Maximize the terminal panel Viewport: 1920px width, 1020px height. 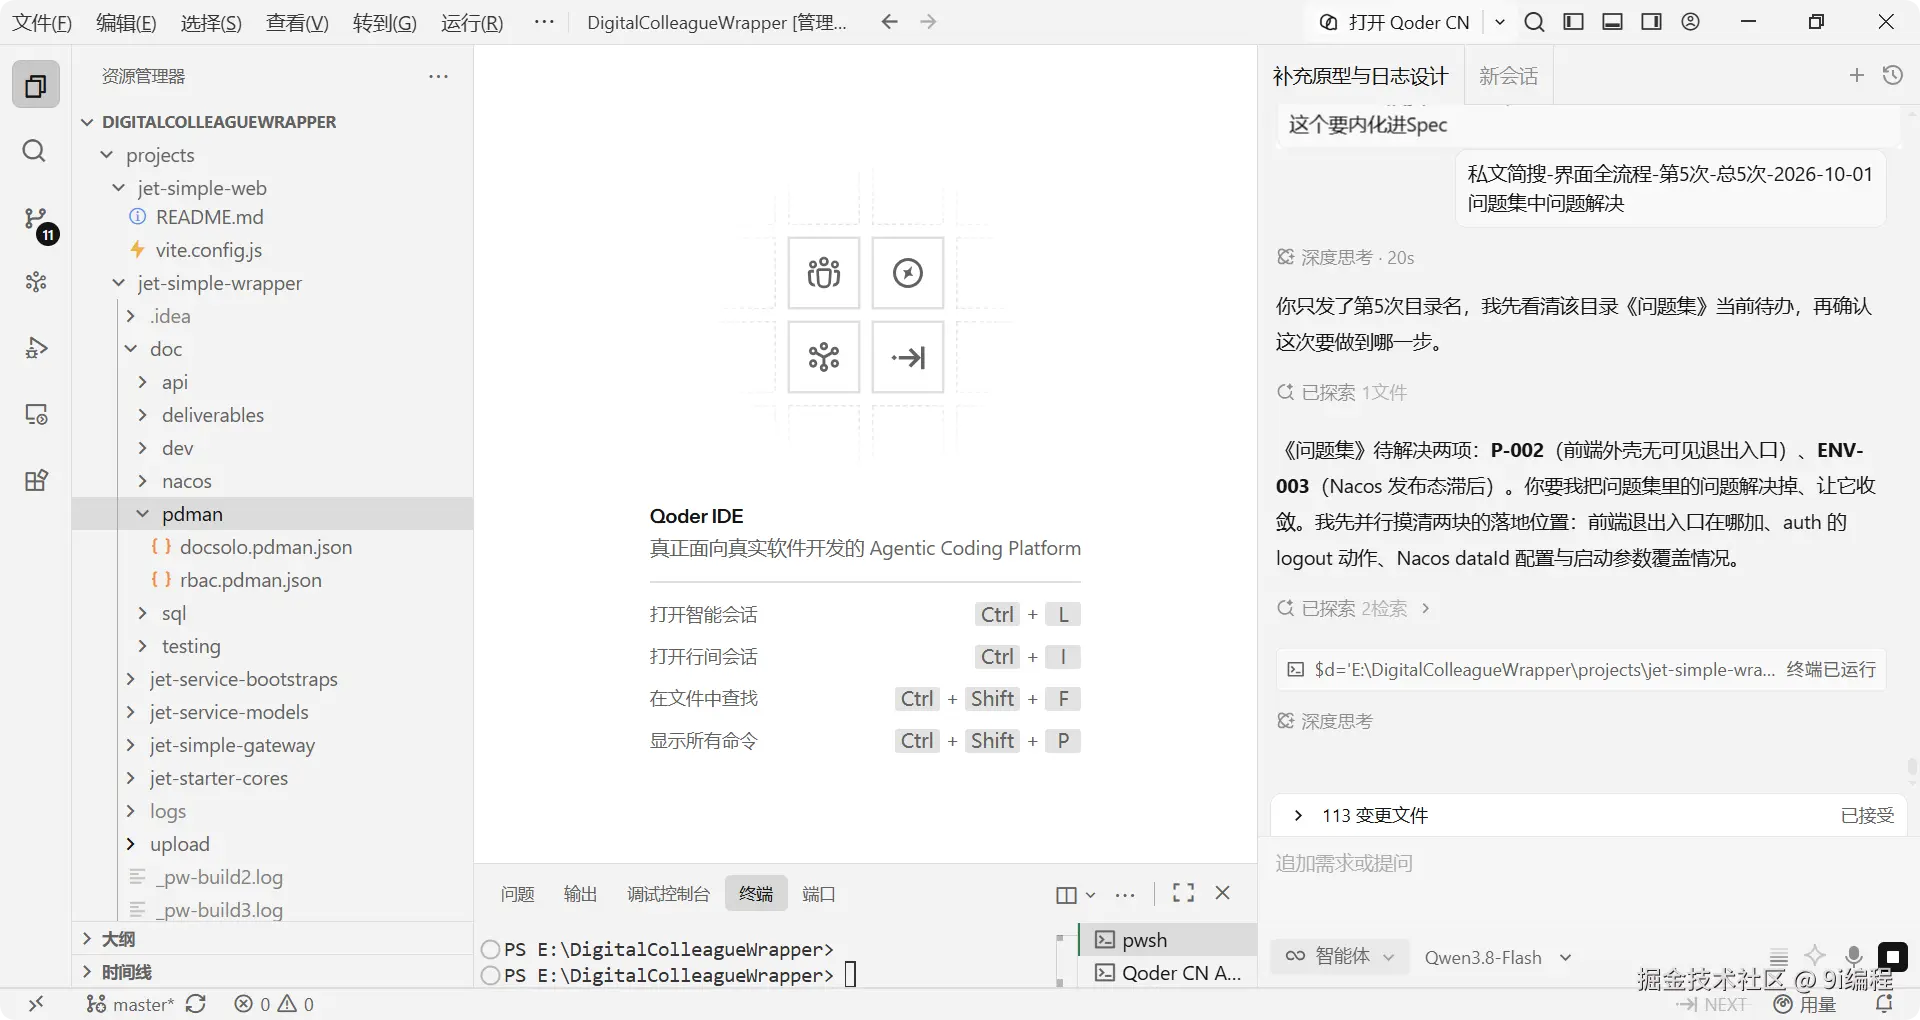point(1184,893)
